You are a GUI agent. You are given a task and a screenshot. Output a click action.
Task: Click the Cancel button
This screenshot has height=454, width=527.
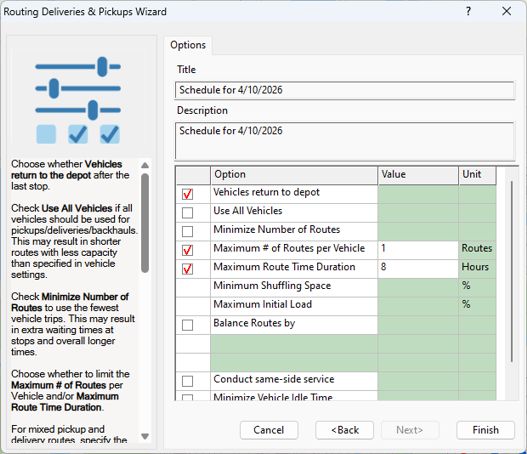(x=269, y=430)
